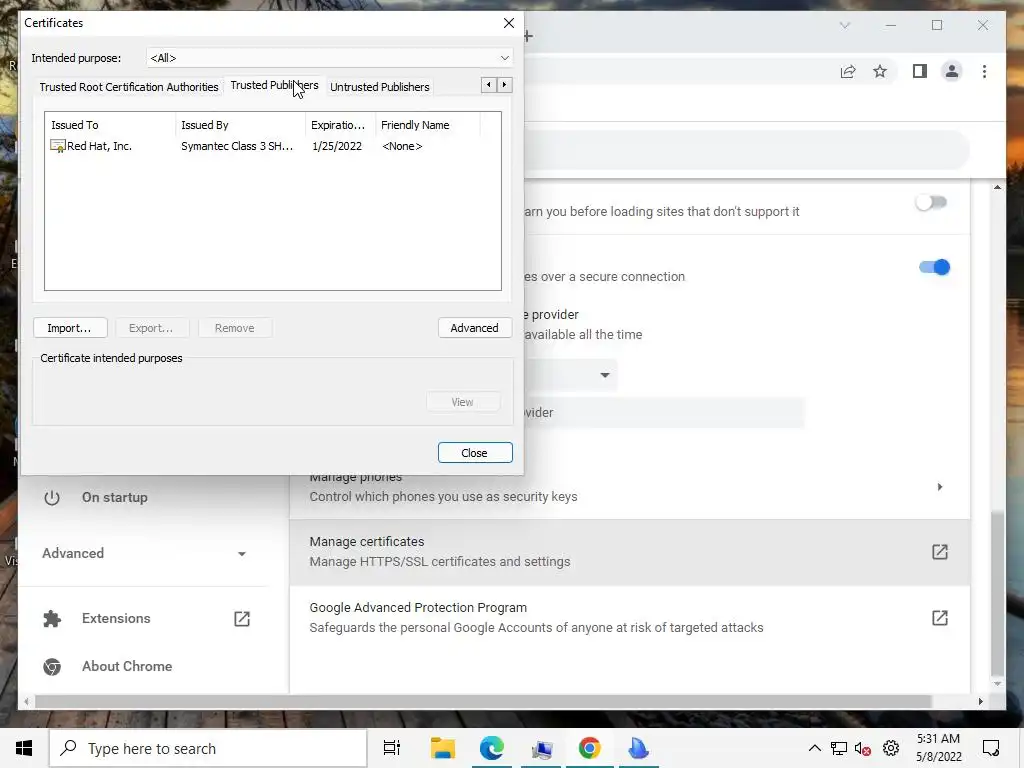Open File Explorer from the taskbar

pyautogui.click(x=443, y=748)
